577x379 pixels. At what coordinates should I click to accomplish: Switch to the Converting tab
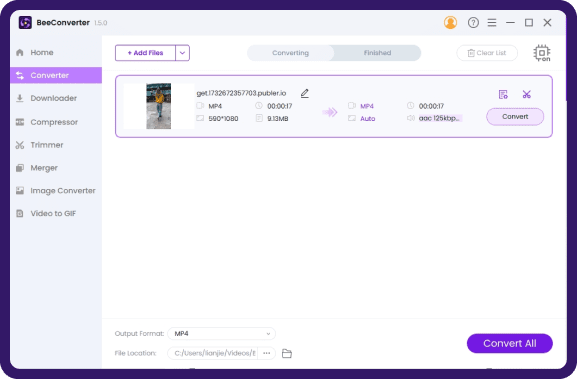290,53
